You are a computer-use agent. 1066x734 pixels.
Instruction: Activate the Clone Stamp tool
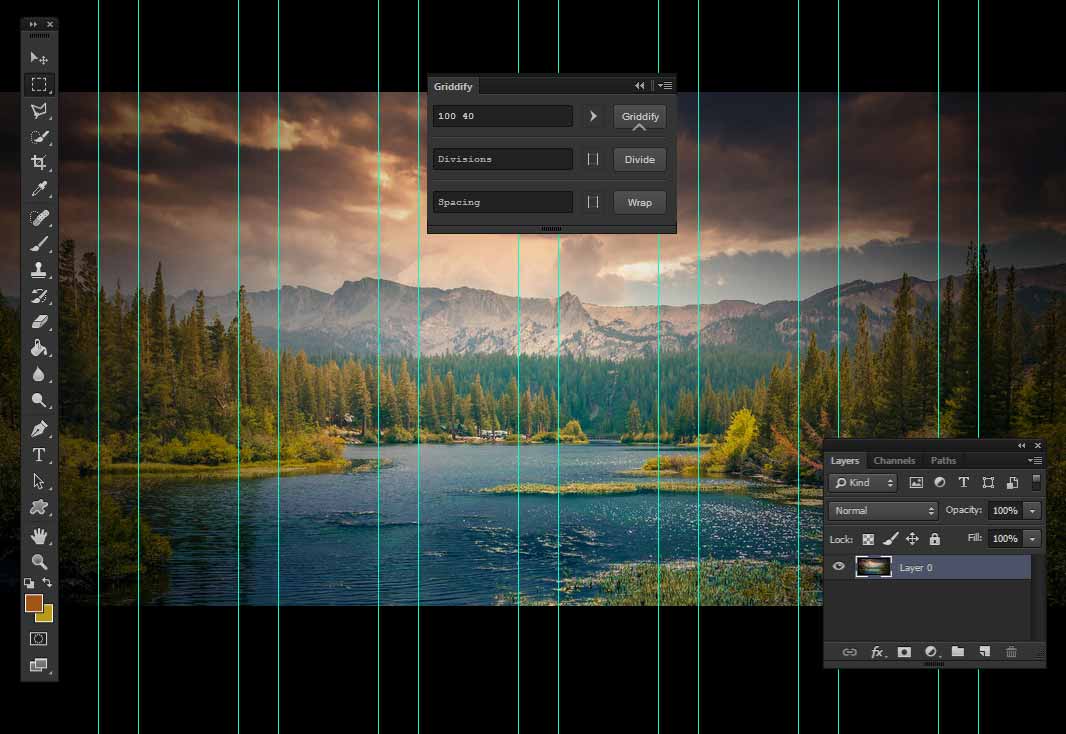pyautogui.click(x=40, y=268)
